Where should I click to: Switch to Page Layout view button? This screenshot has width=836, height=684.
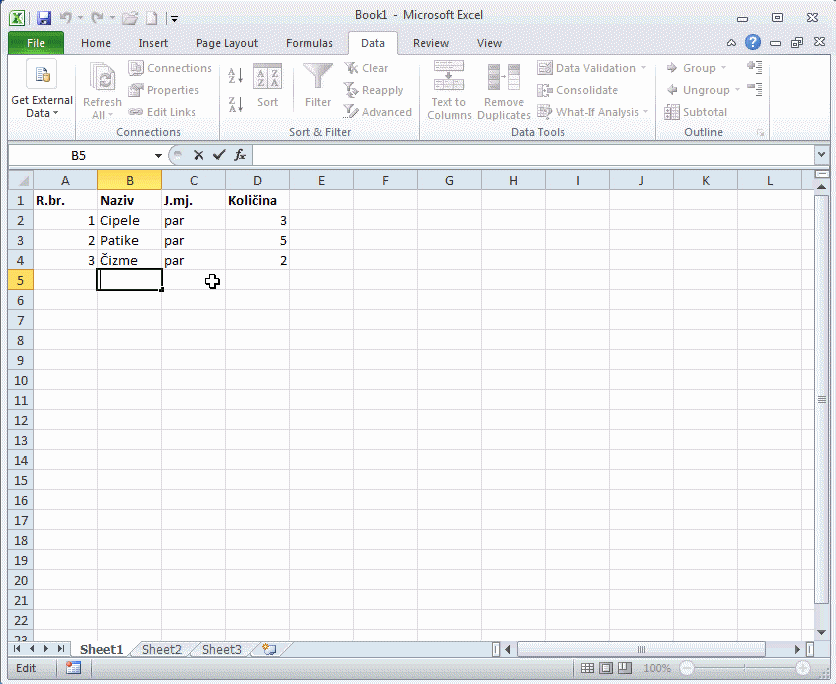tap(606, 668)
